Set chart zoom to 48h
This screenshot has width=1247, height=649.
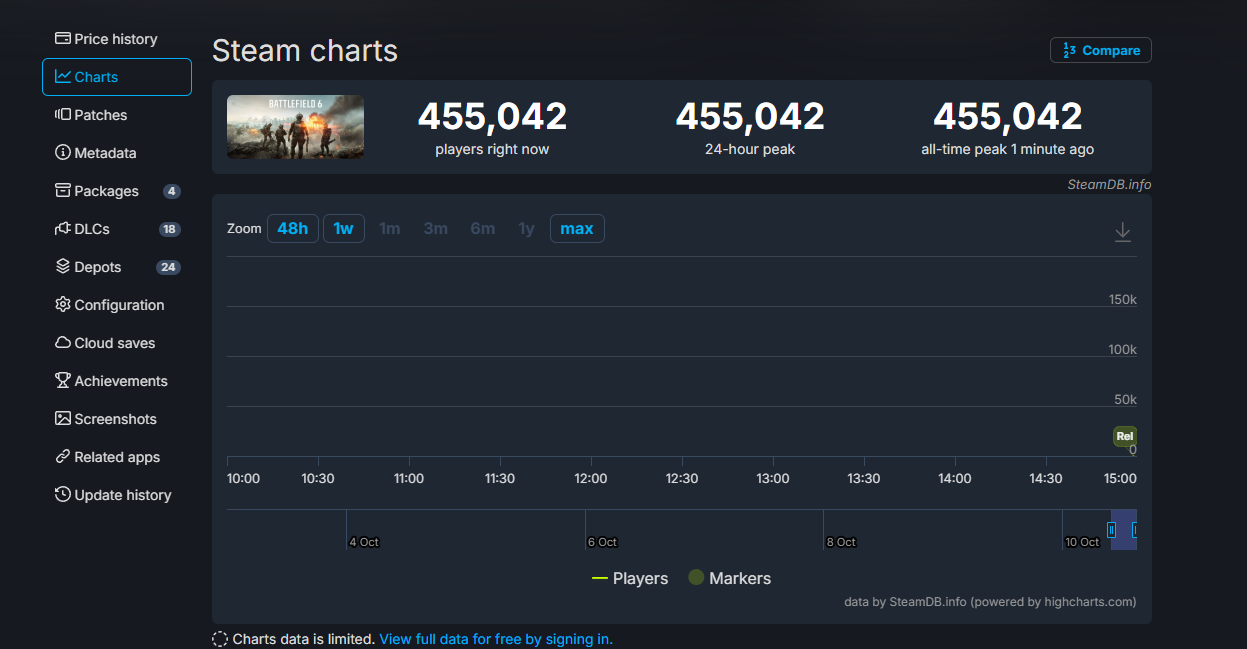pos(292,229)
